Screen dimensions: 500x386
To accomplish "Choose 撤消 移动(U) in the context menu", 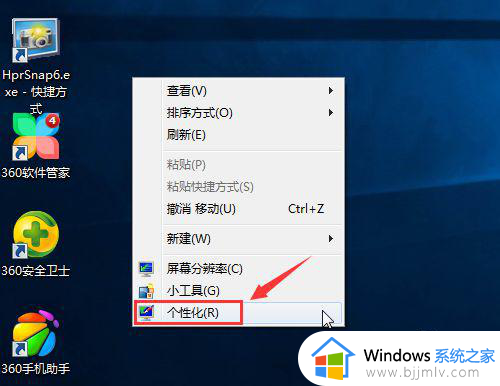I will click(238, 209).
